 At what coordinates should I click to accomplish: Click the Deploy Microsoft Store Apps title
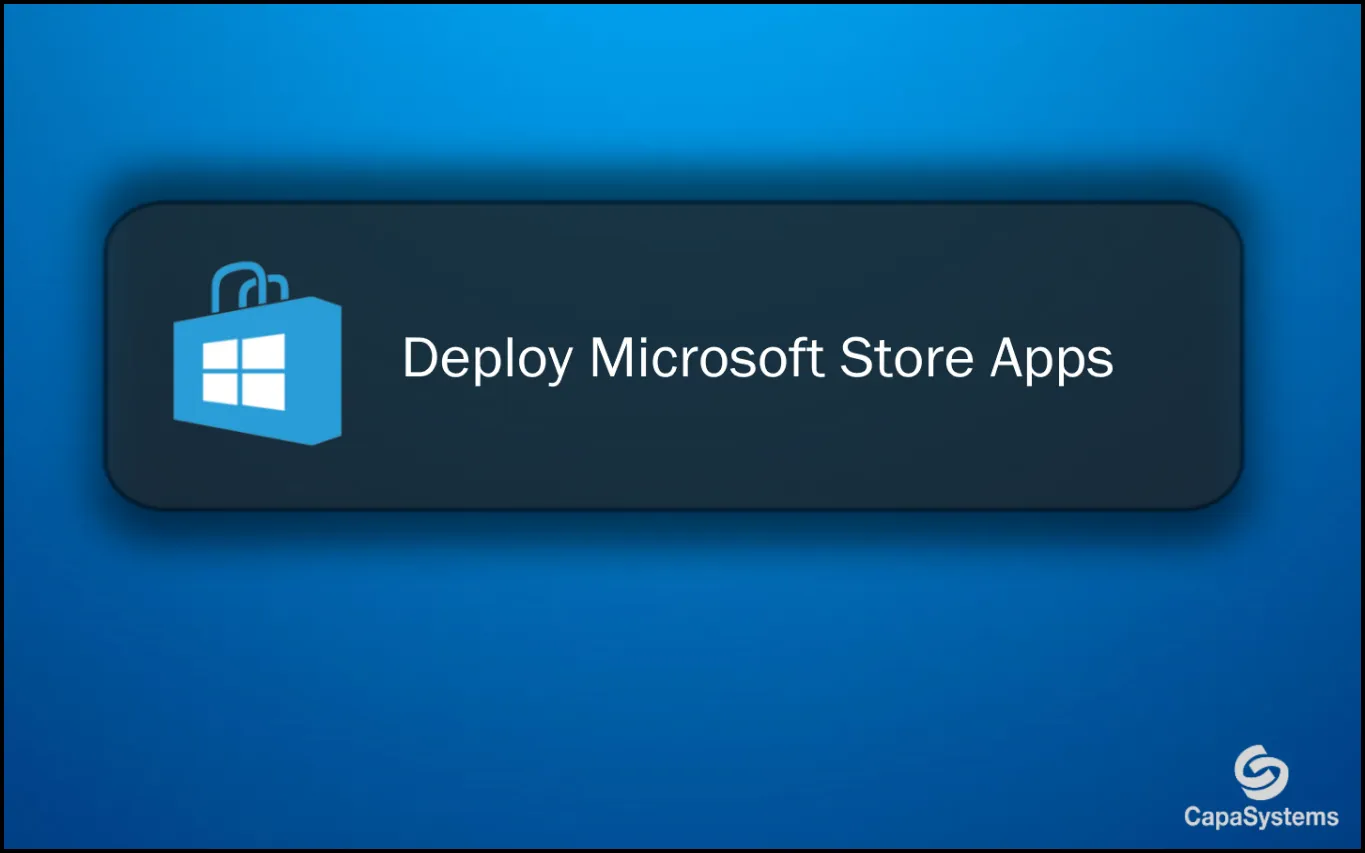coord(757,358)
